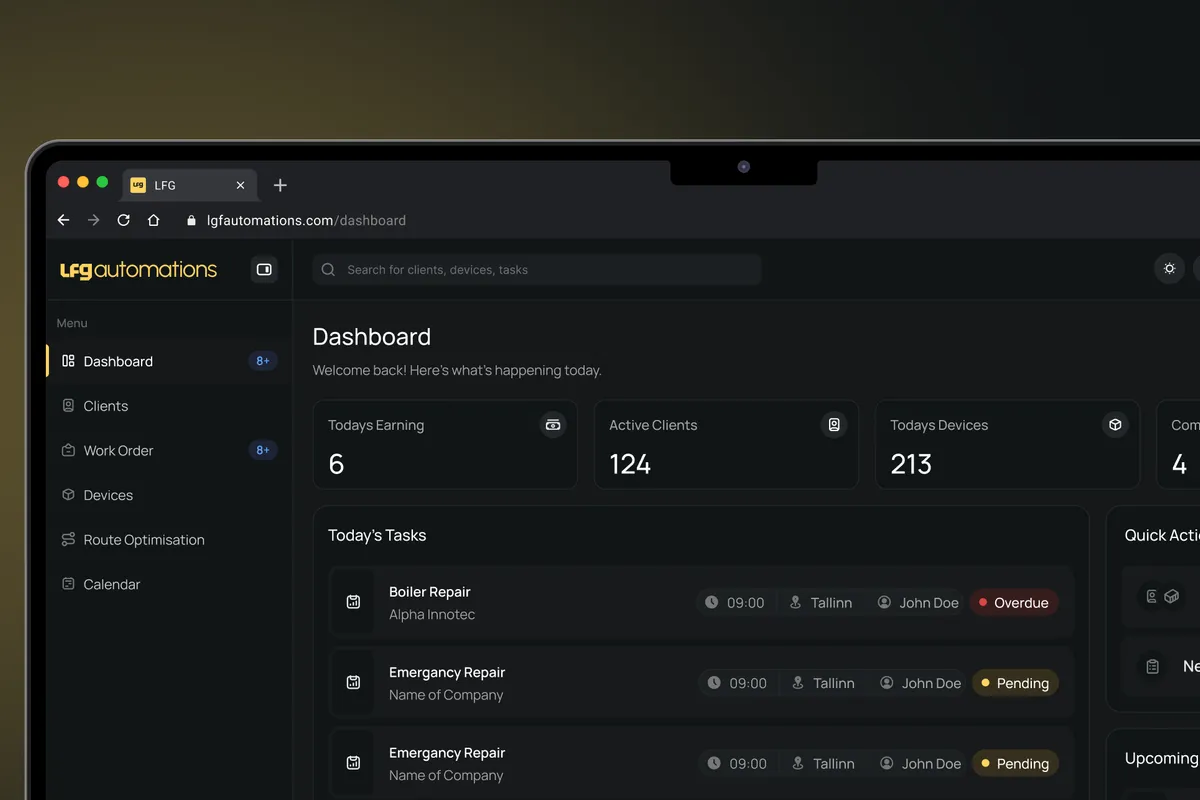This screenshot has width=1200, height=800.
Task: Click the icon on the Active Clients card
Action: click(834, 424)
